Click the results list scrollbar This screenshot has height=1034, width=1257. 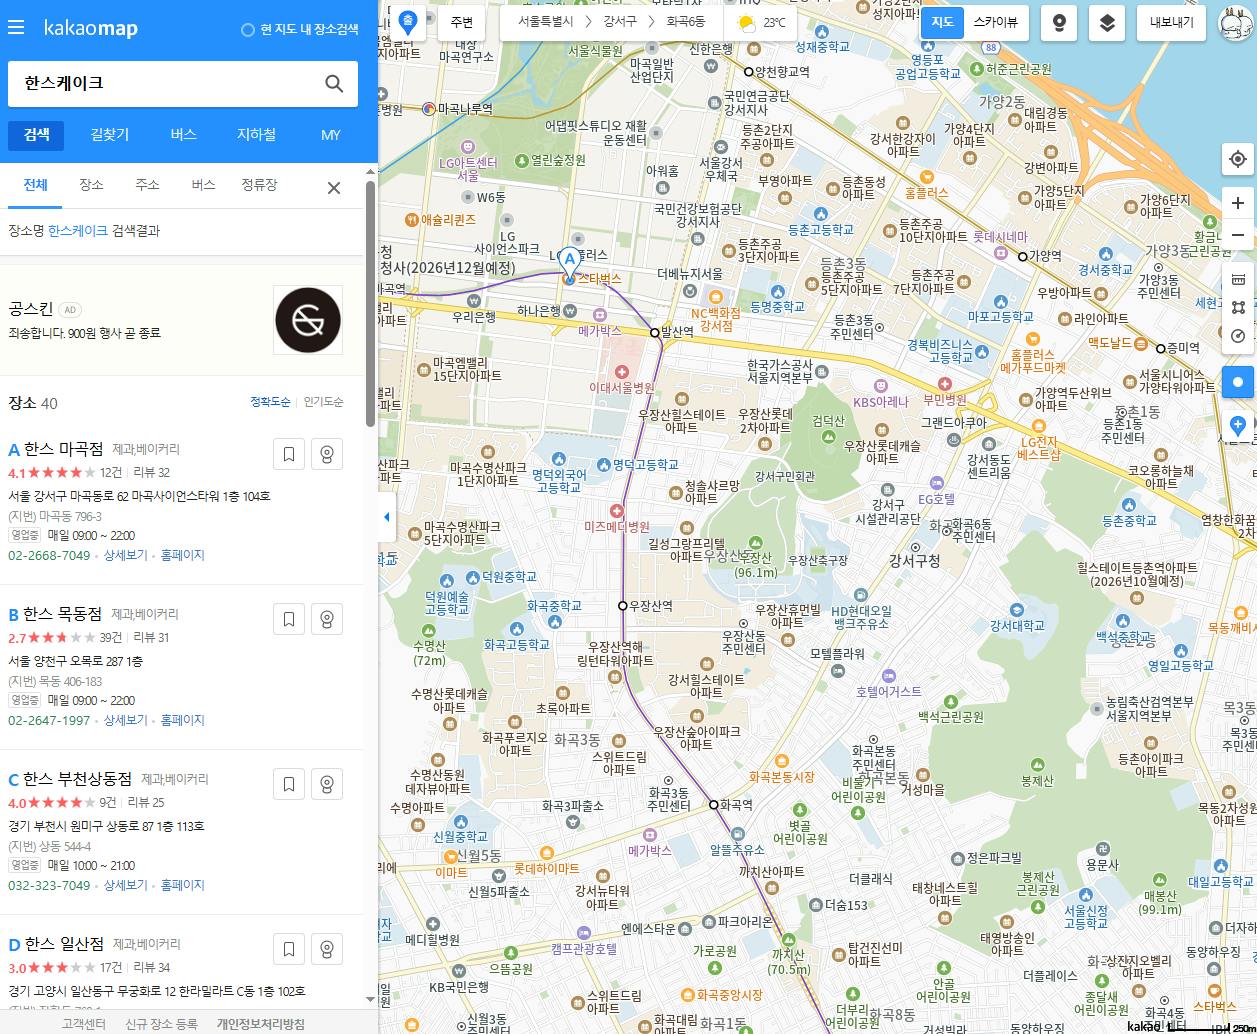tap(370, 303)
